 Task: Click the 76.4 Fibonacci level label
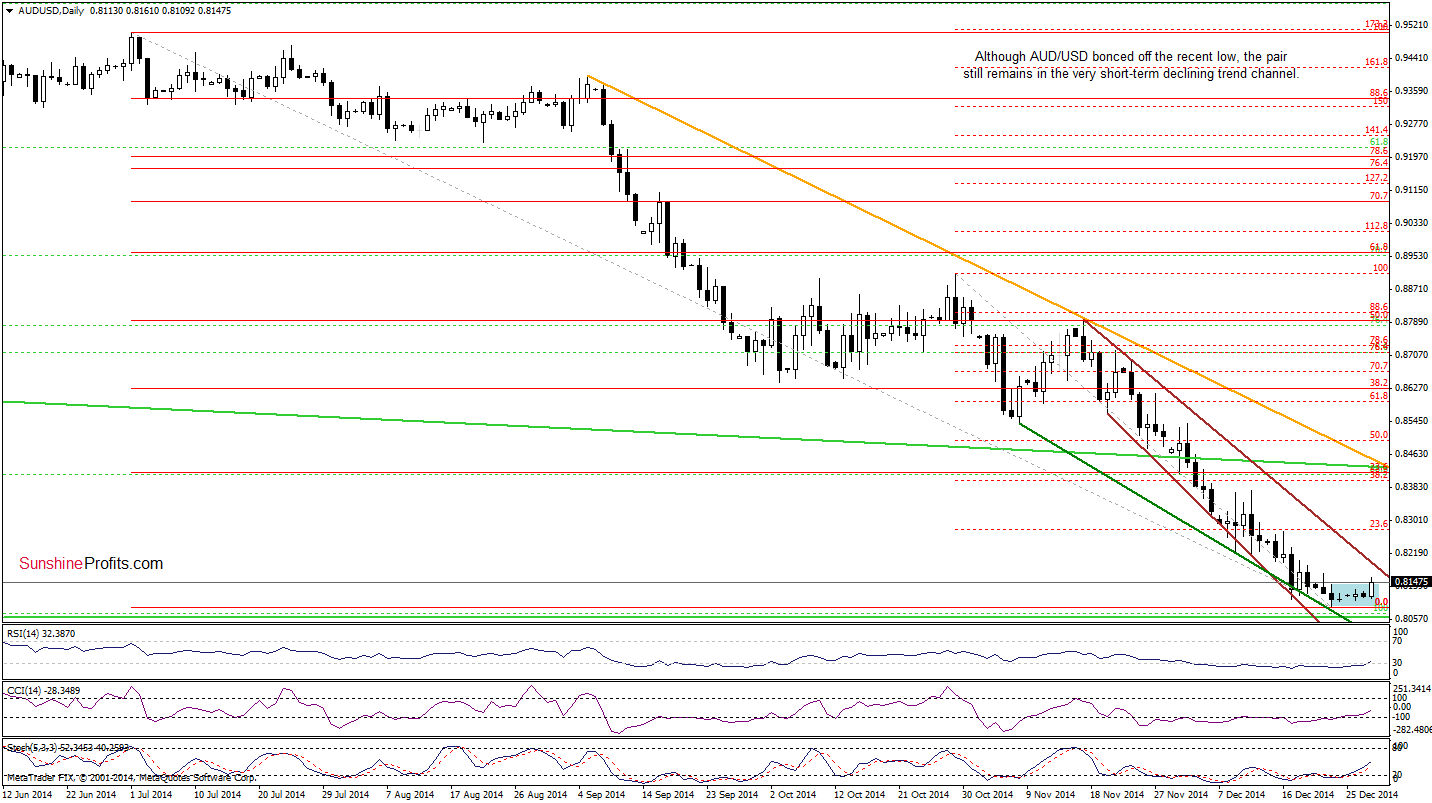pos(1379,163)
